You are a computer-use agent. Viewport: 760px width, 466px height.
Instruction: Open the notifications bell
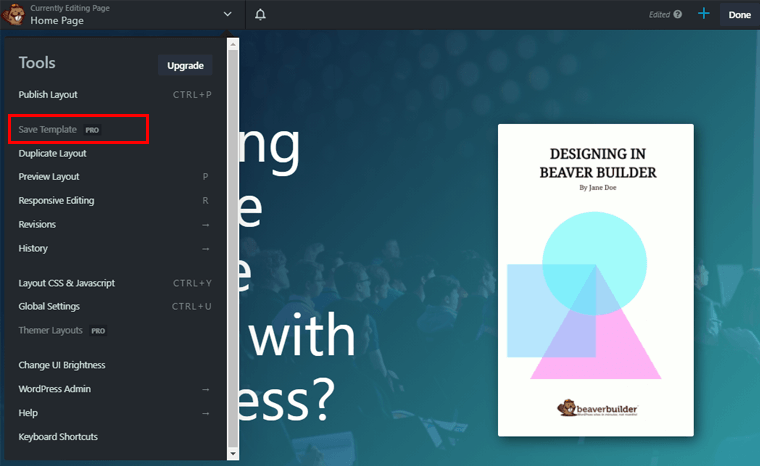pos(261,15)
